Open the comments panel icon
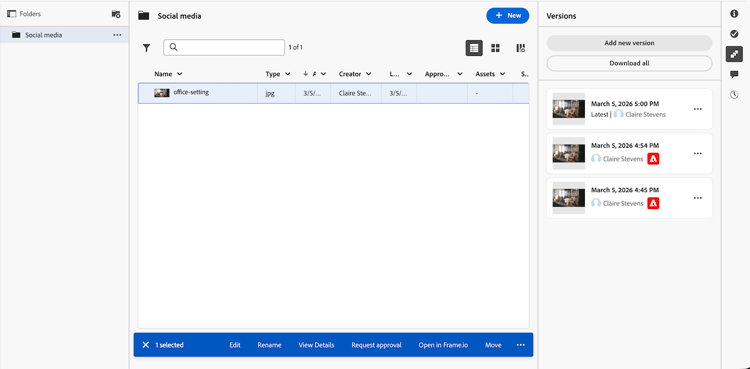750x369 pixels. pos(734,74)
